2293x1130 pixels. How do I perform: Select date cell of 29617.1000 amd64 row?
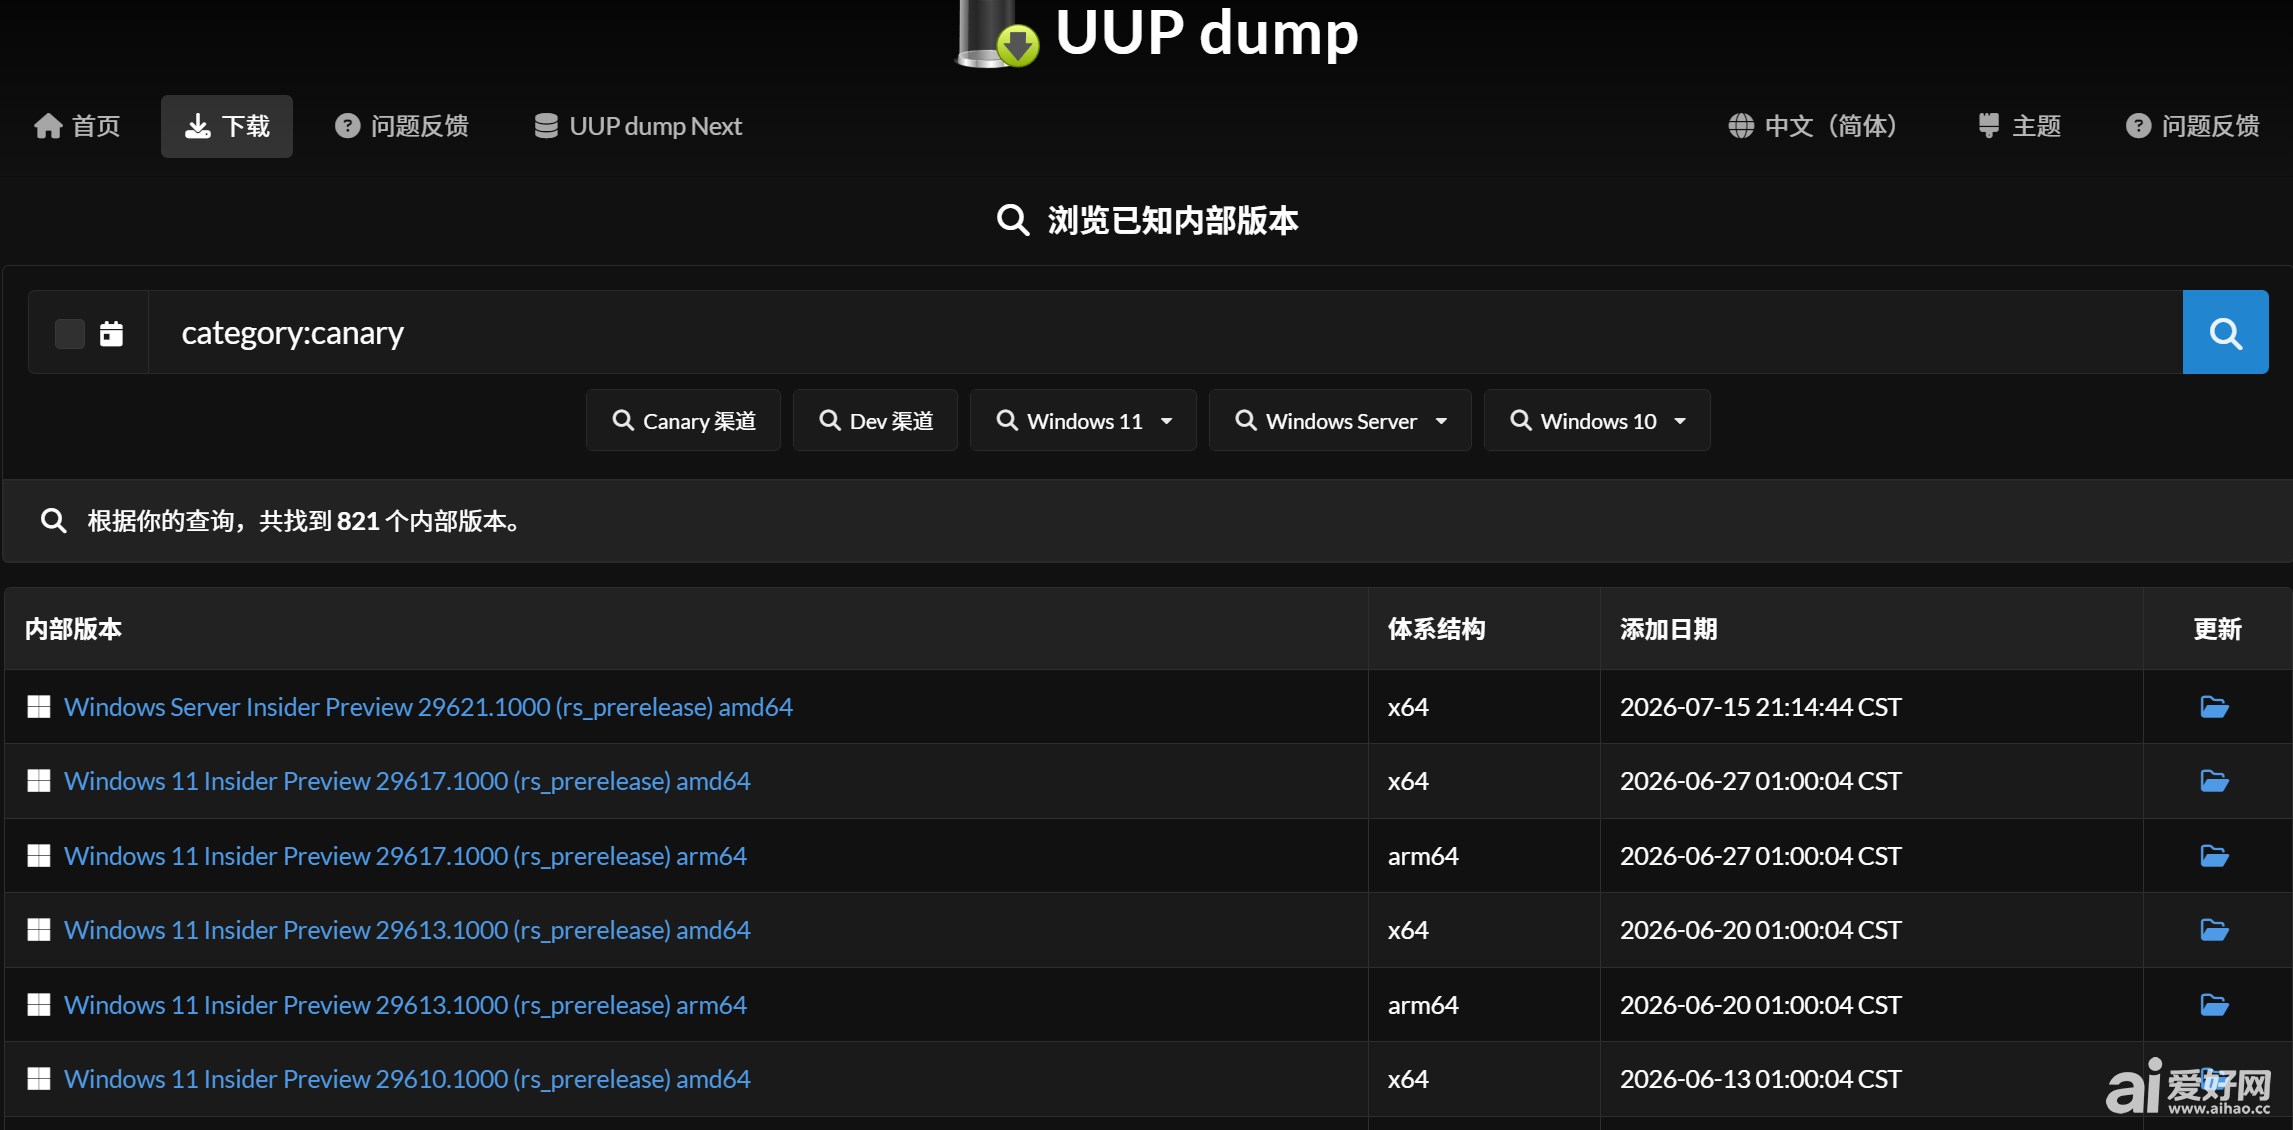(x=1760, y=781)
